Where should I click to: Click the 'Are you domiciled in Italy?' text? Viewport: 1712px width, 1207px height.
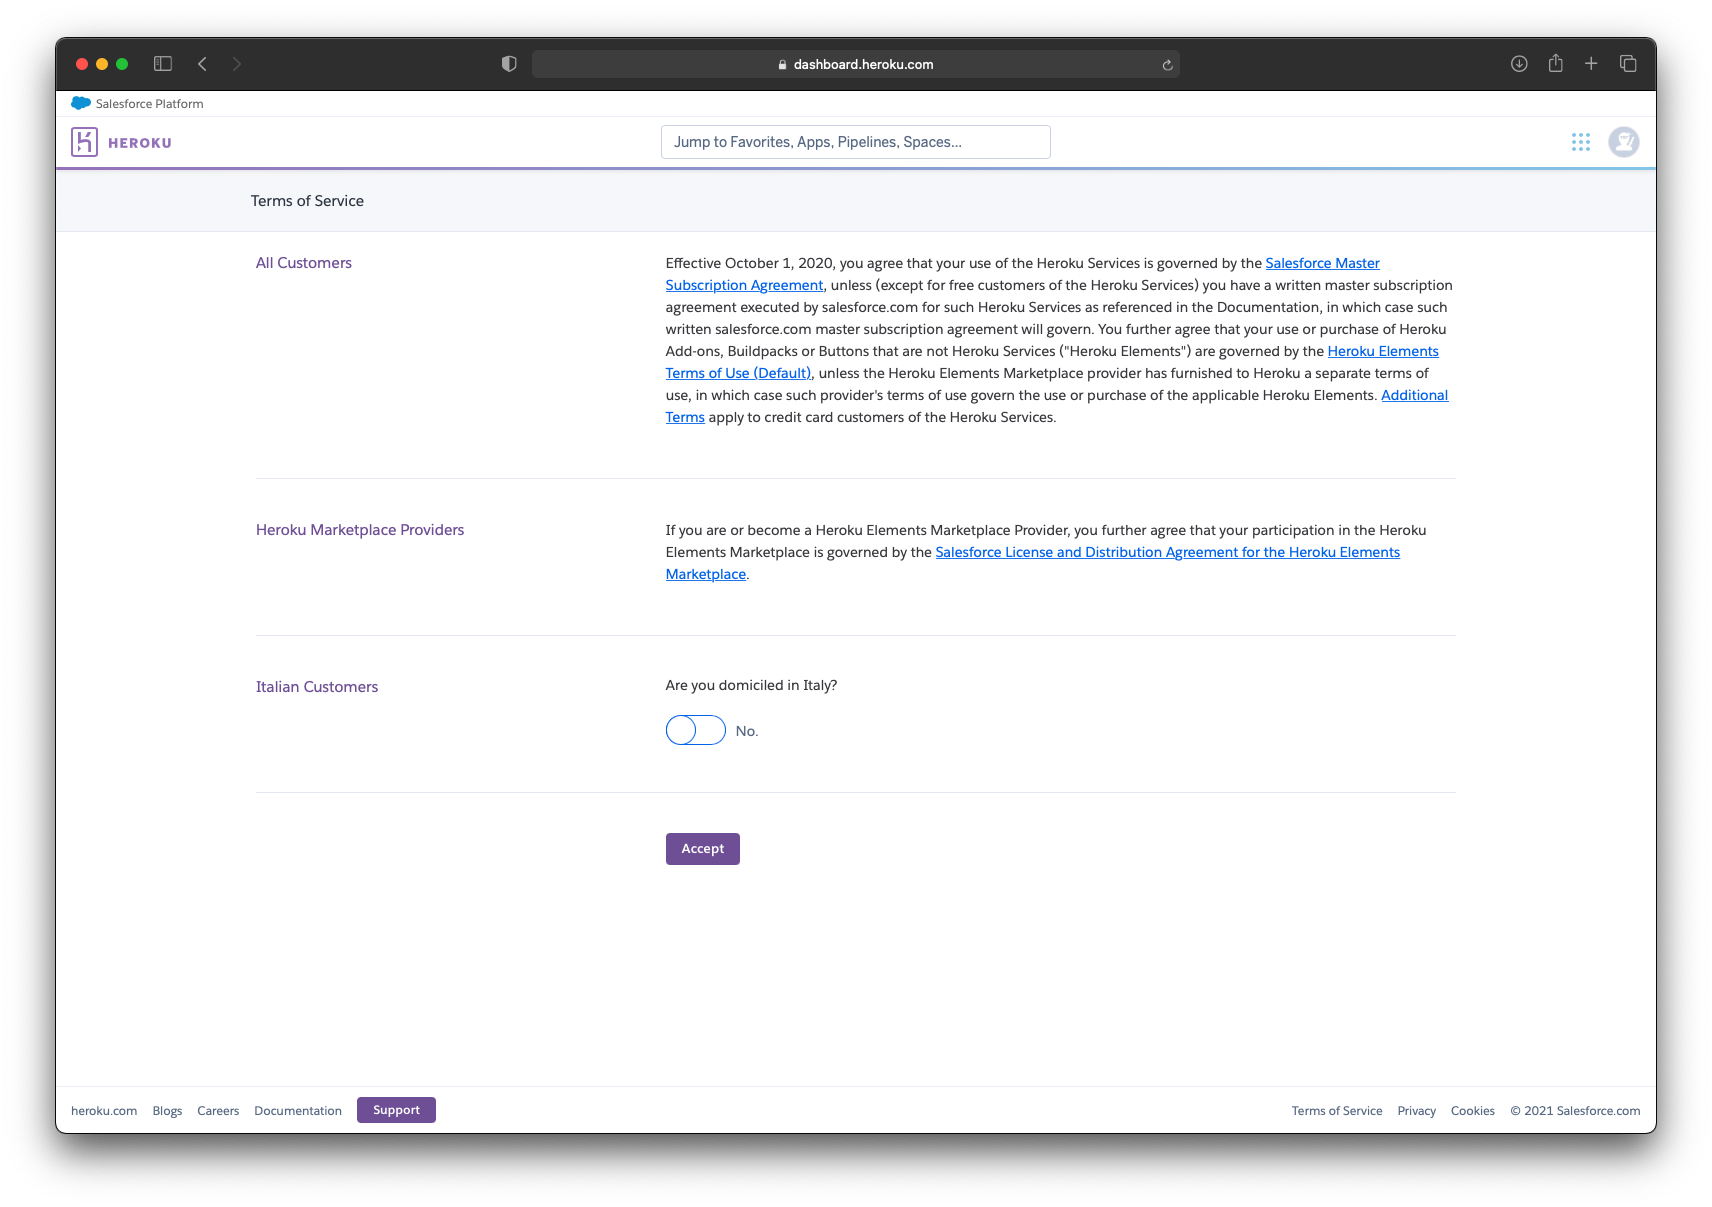(751, 685)
